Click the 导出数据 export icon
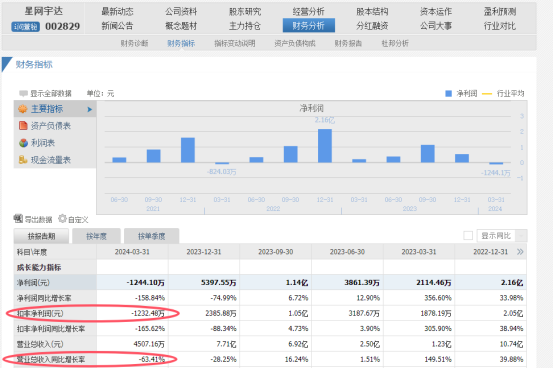 (18, 219)
